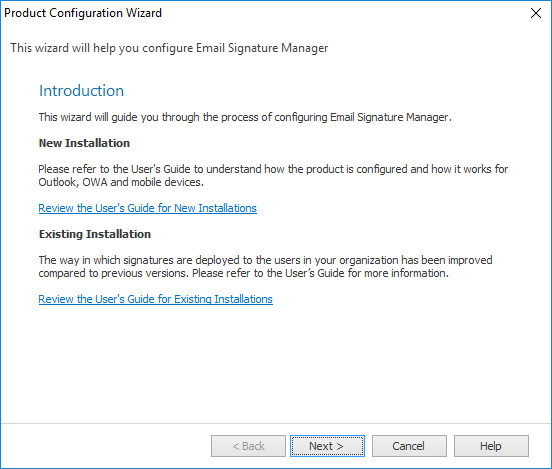Click the New Installation heading
This screenshot has height=469, width=552.
84,143
